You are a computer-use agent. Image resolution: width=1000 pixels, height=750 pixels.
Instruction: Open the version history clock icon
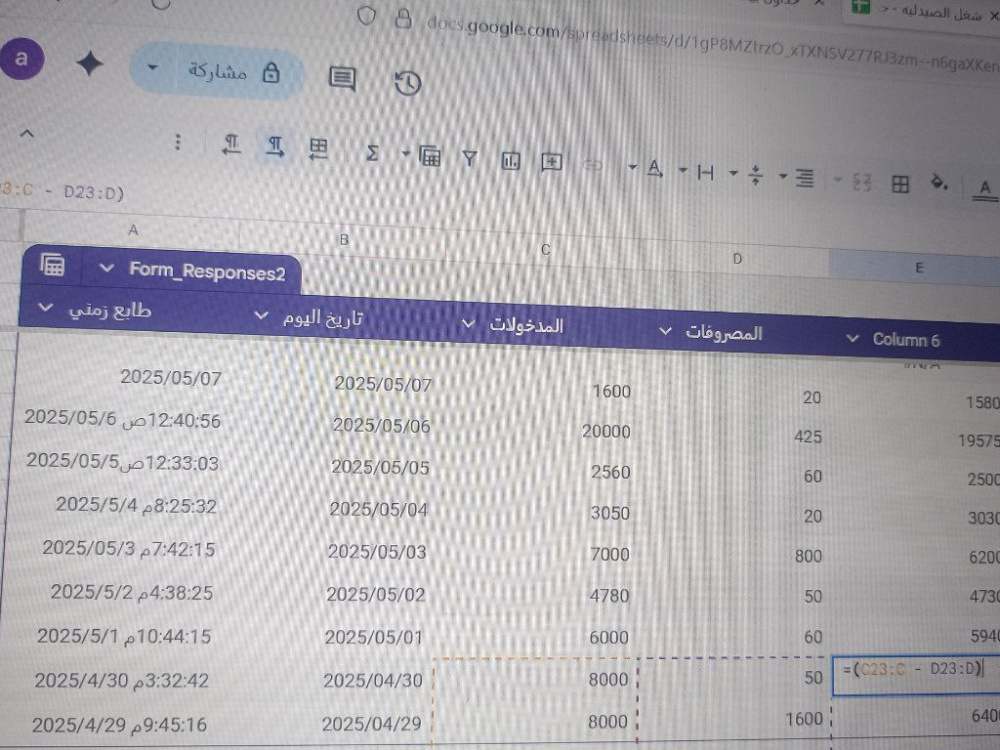(408, 84)
